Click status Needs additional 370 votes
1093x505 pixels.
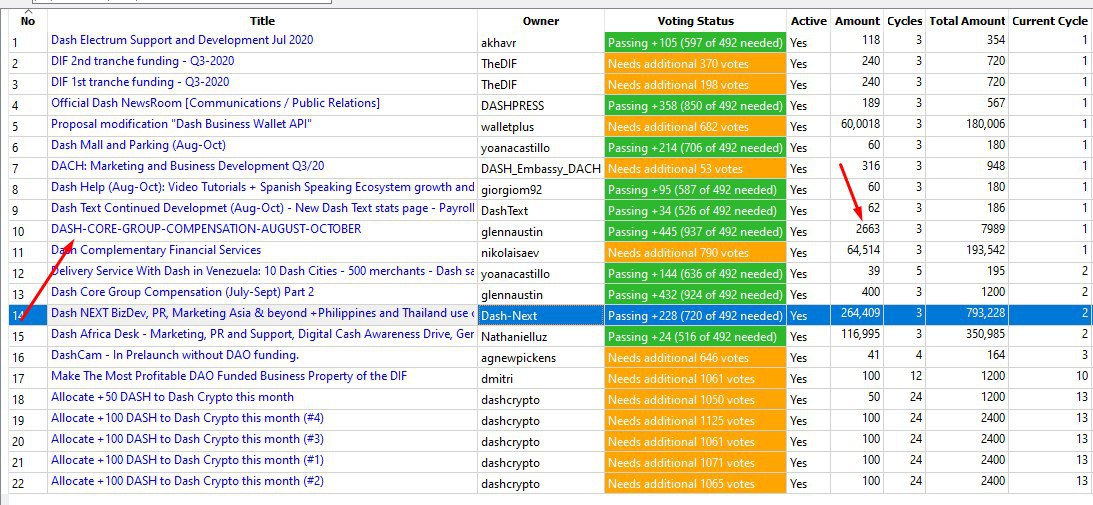point(696,63)
